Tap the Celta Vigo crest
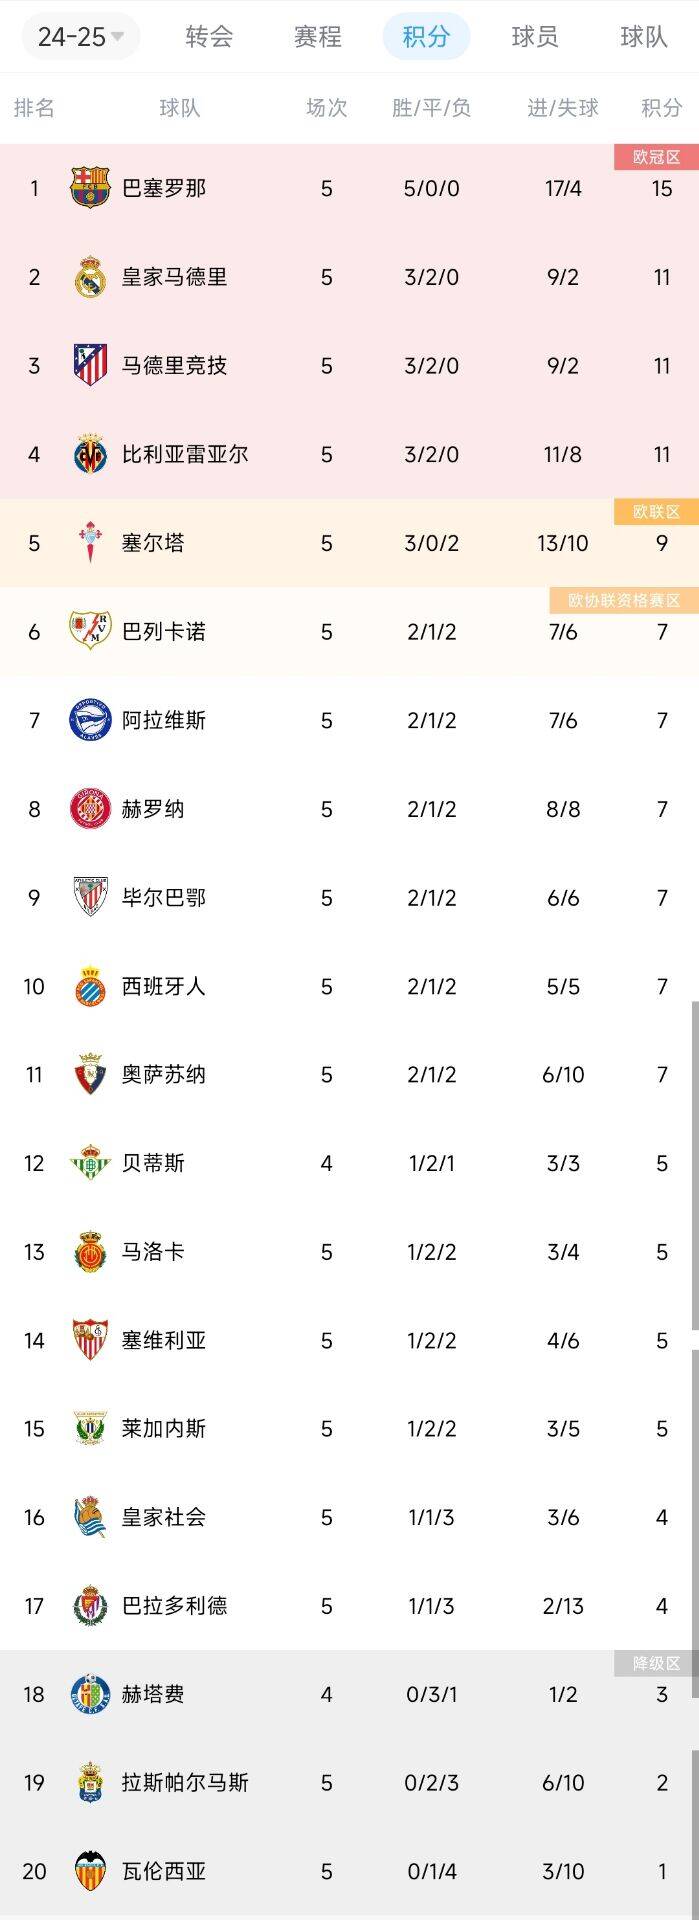Viewport: 699px width, 1920px height. (x=90, y=543)
